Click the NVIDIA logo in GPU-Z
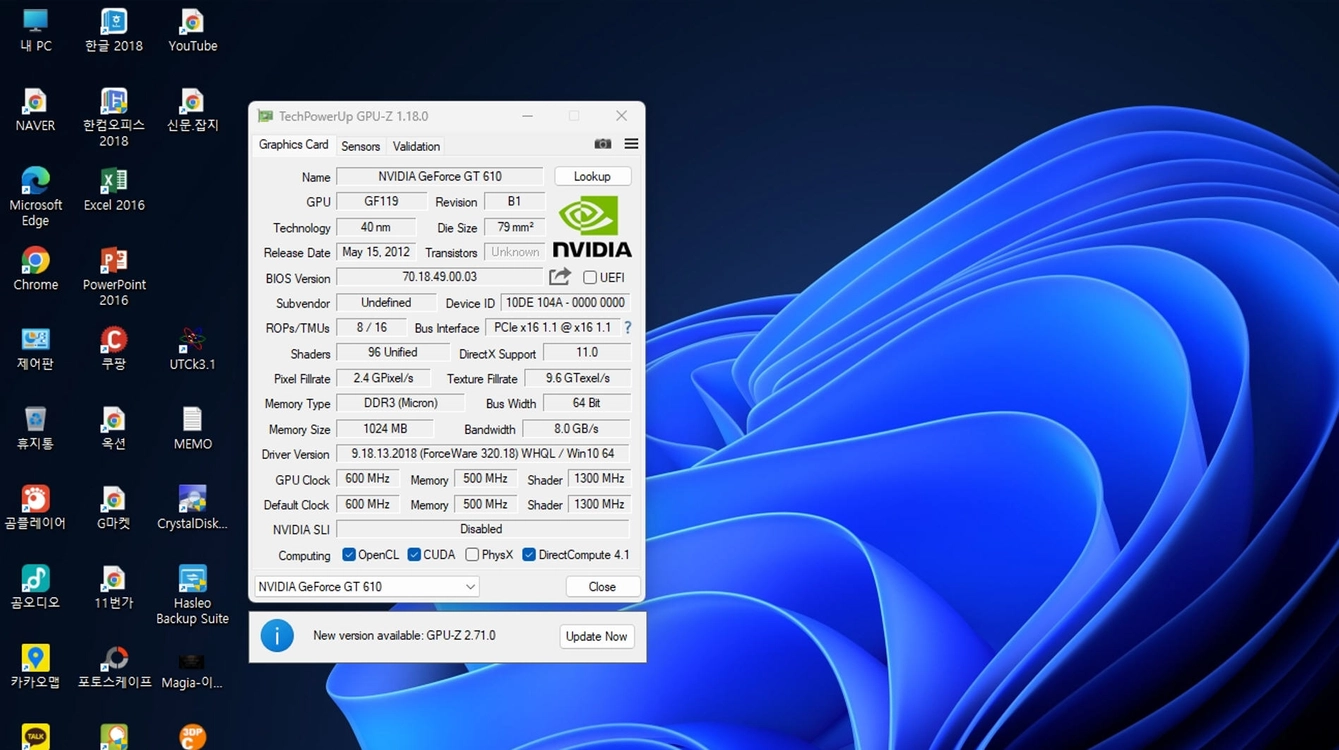 (x=592, y=226)
